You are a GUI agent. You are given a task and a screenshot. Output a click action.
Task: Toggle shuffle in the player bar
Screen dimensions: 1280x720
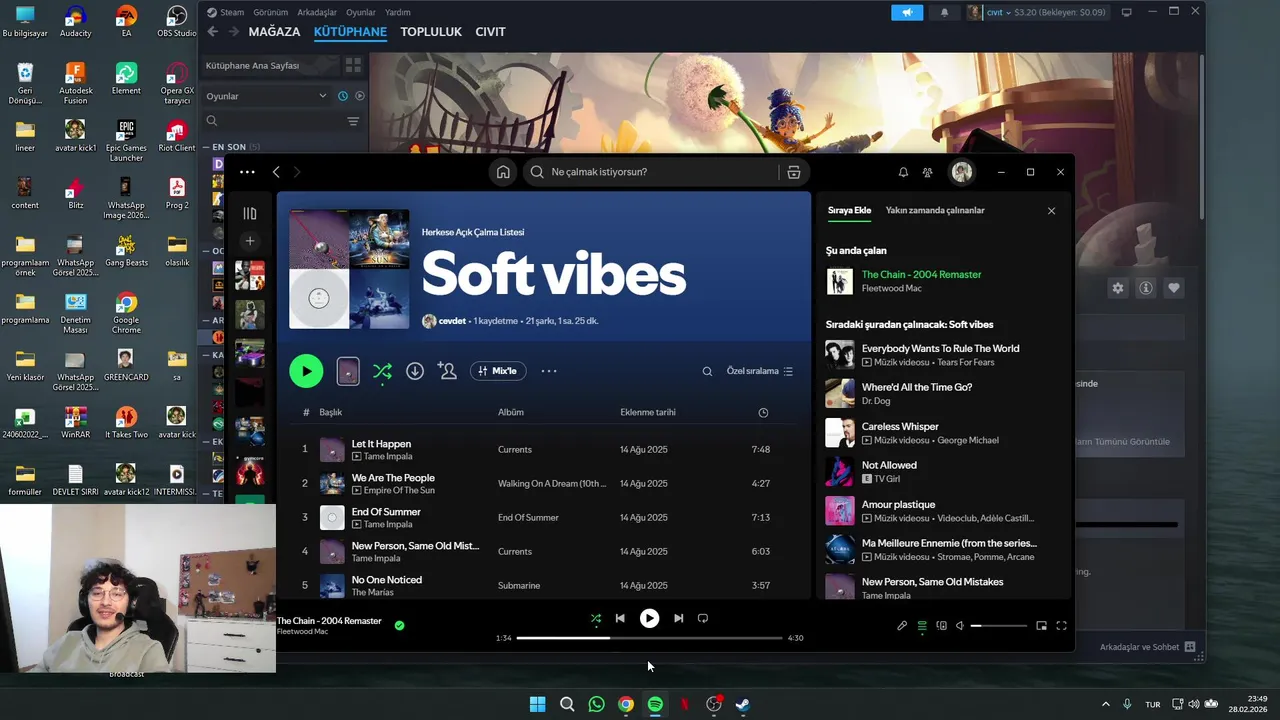(596, 618)
